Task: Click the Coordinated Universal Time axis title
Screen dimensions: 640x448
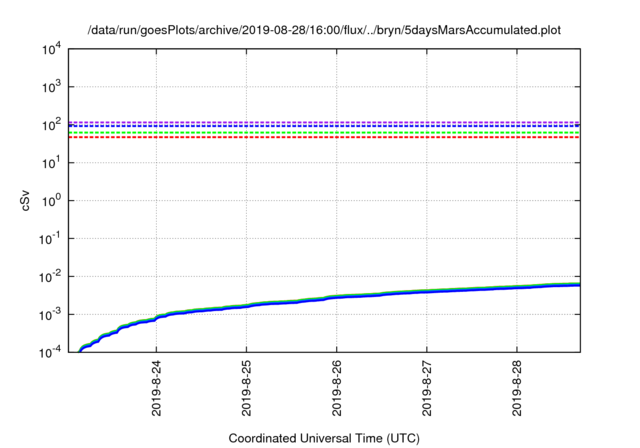Action: click(324, 438)
